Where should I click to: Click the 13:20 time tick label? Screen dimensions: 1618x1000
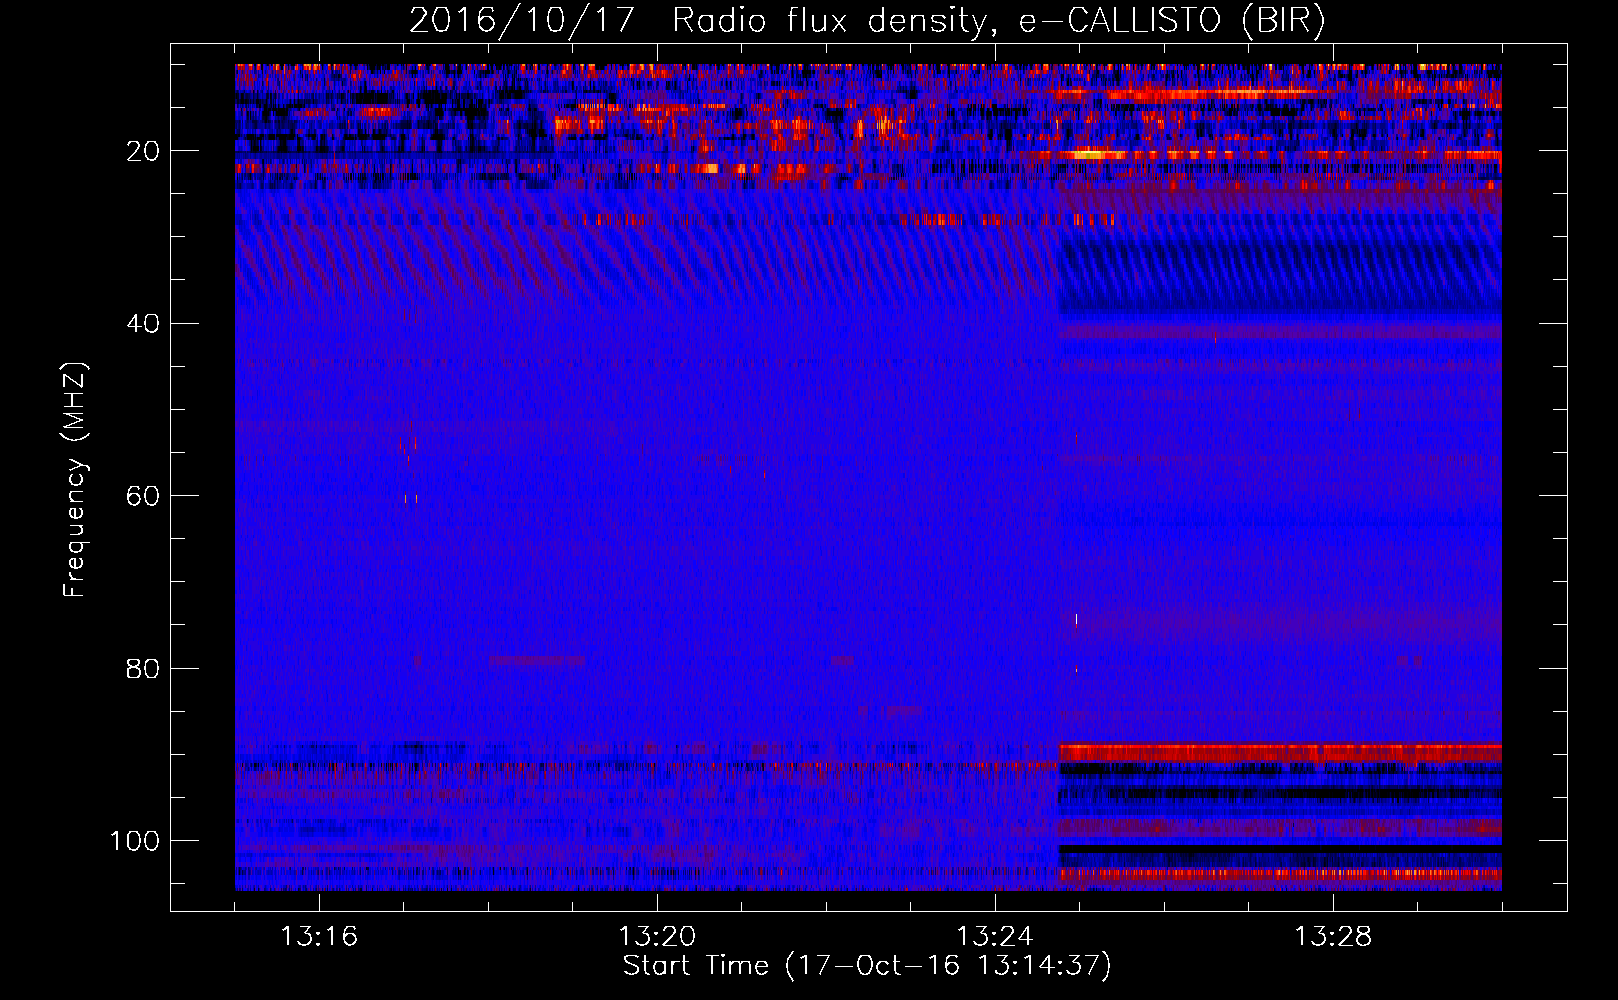tap(657, 937)
